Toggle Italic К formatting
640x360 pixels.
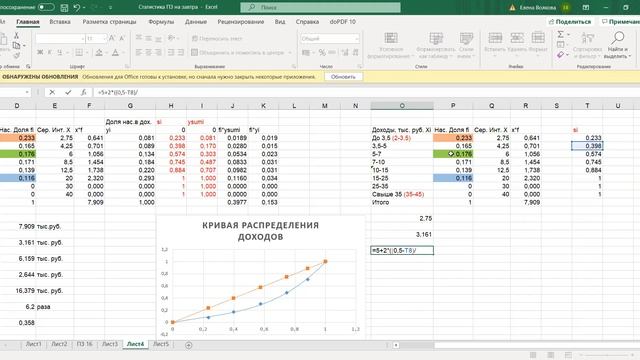[49, 52]
